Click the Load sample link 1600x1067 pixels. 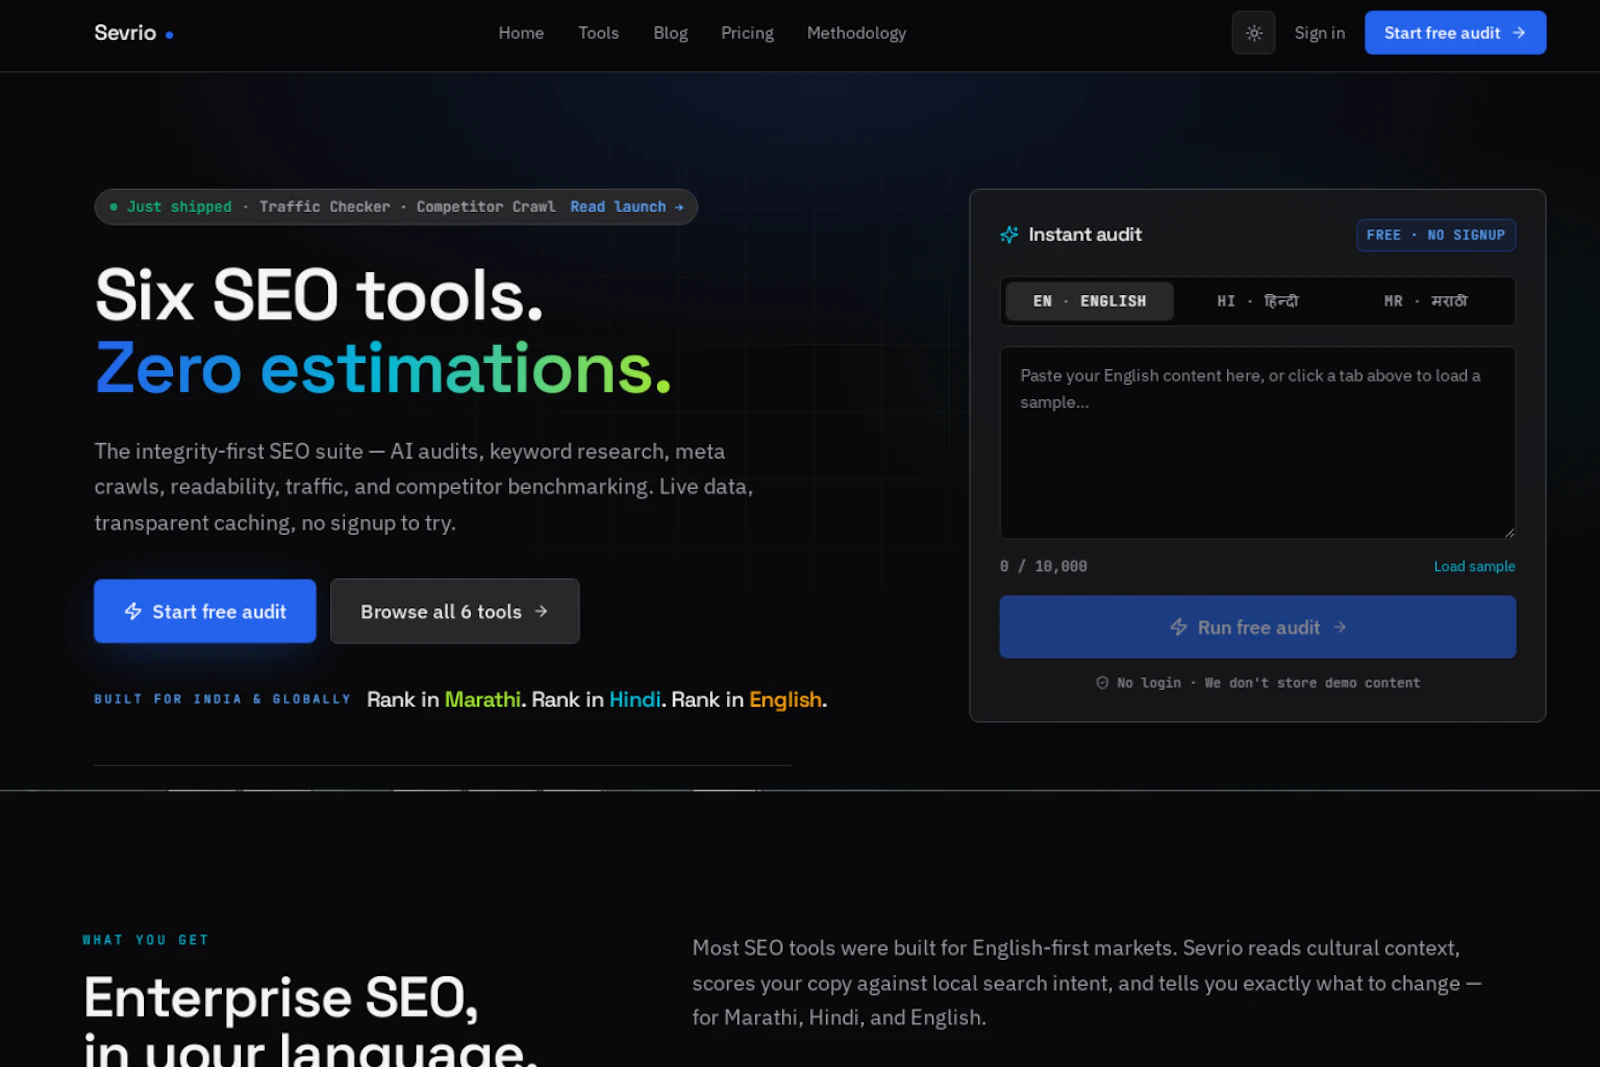(1474, 566)
